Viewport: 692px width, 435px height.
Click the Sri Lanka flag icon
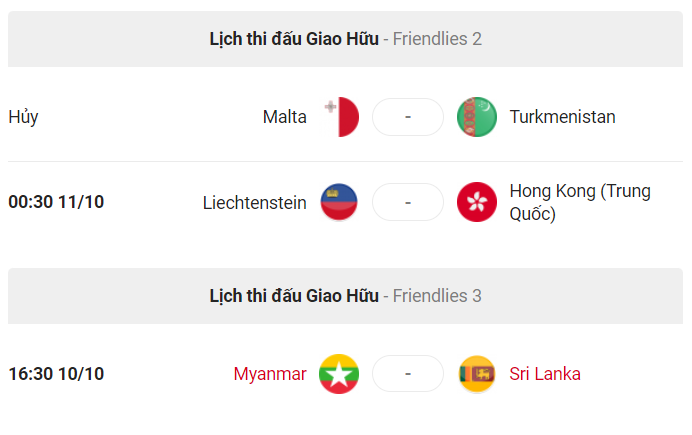point(477,374)
